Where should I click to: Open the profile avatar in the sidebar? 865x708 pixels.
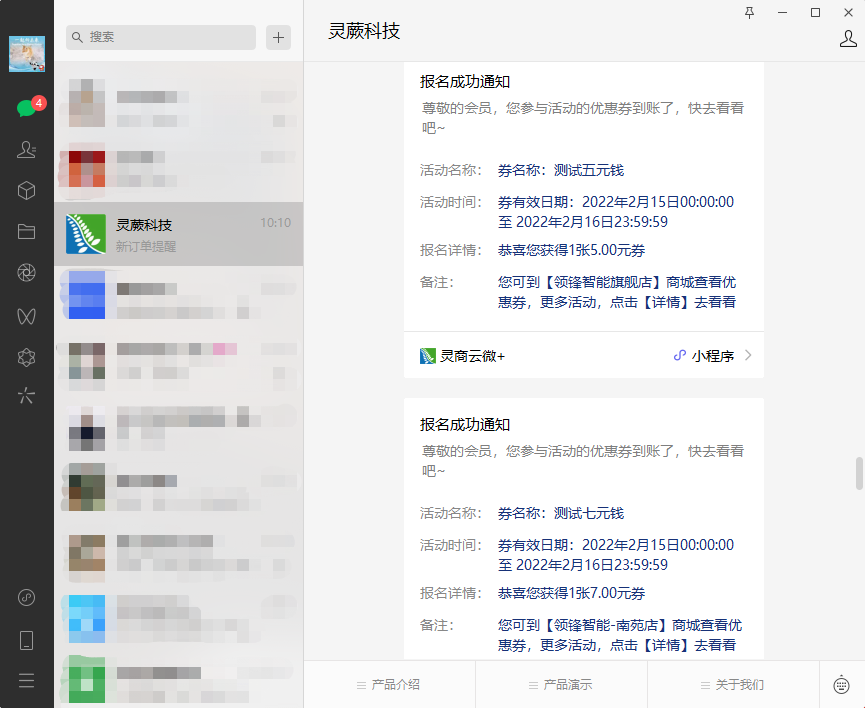click(26, 54)
